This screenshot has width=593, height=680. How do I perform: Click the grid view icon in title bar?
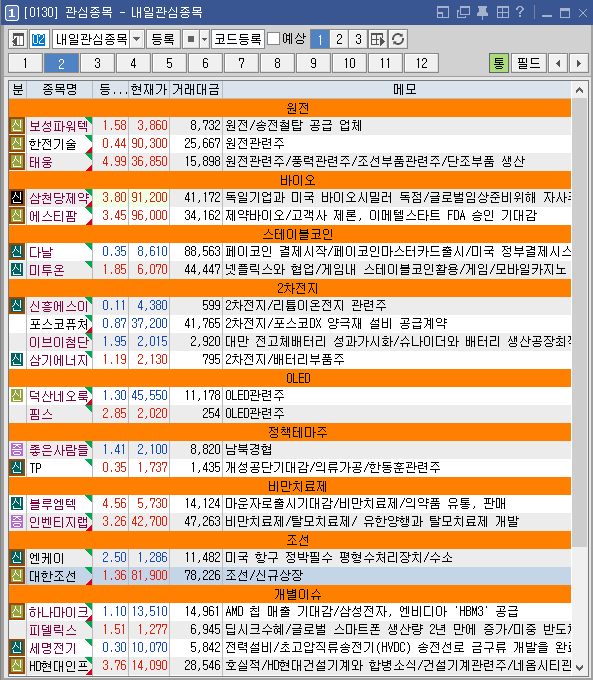point(502,12)
